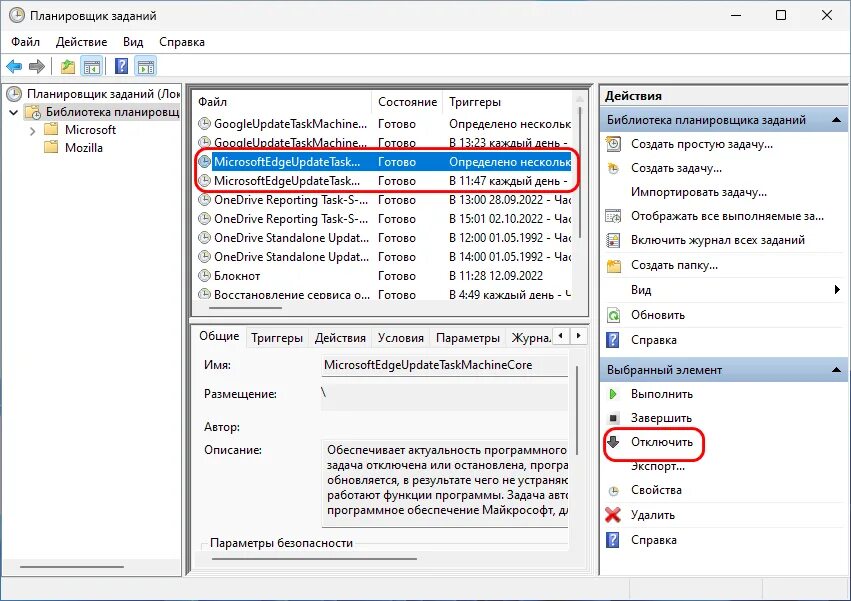The image size is (851, 601).
Task: Click the black End square icon
Action: (613, 418)
